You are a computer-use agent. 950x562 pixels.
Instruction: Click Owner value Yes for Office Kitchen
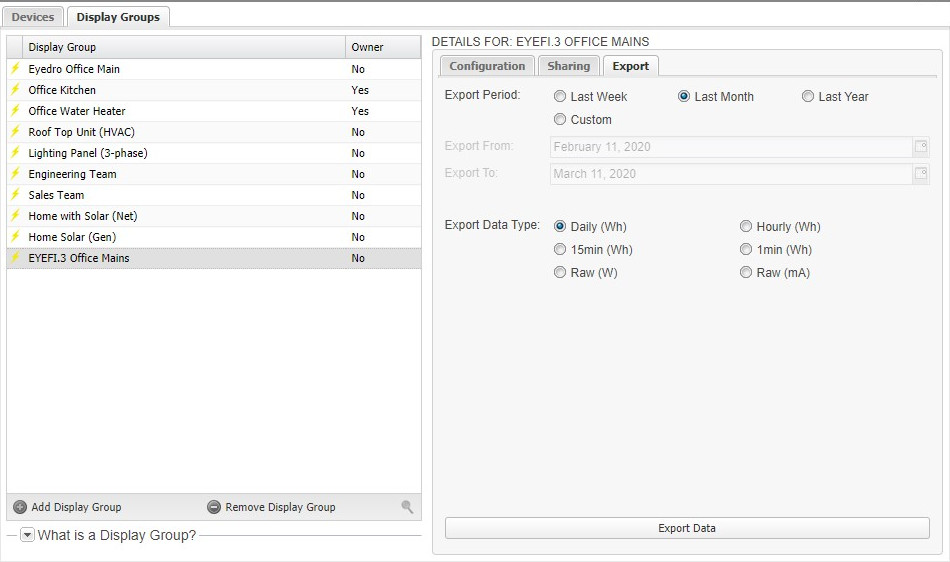pos(360,90)
